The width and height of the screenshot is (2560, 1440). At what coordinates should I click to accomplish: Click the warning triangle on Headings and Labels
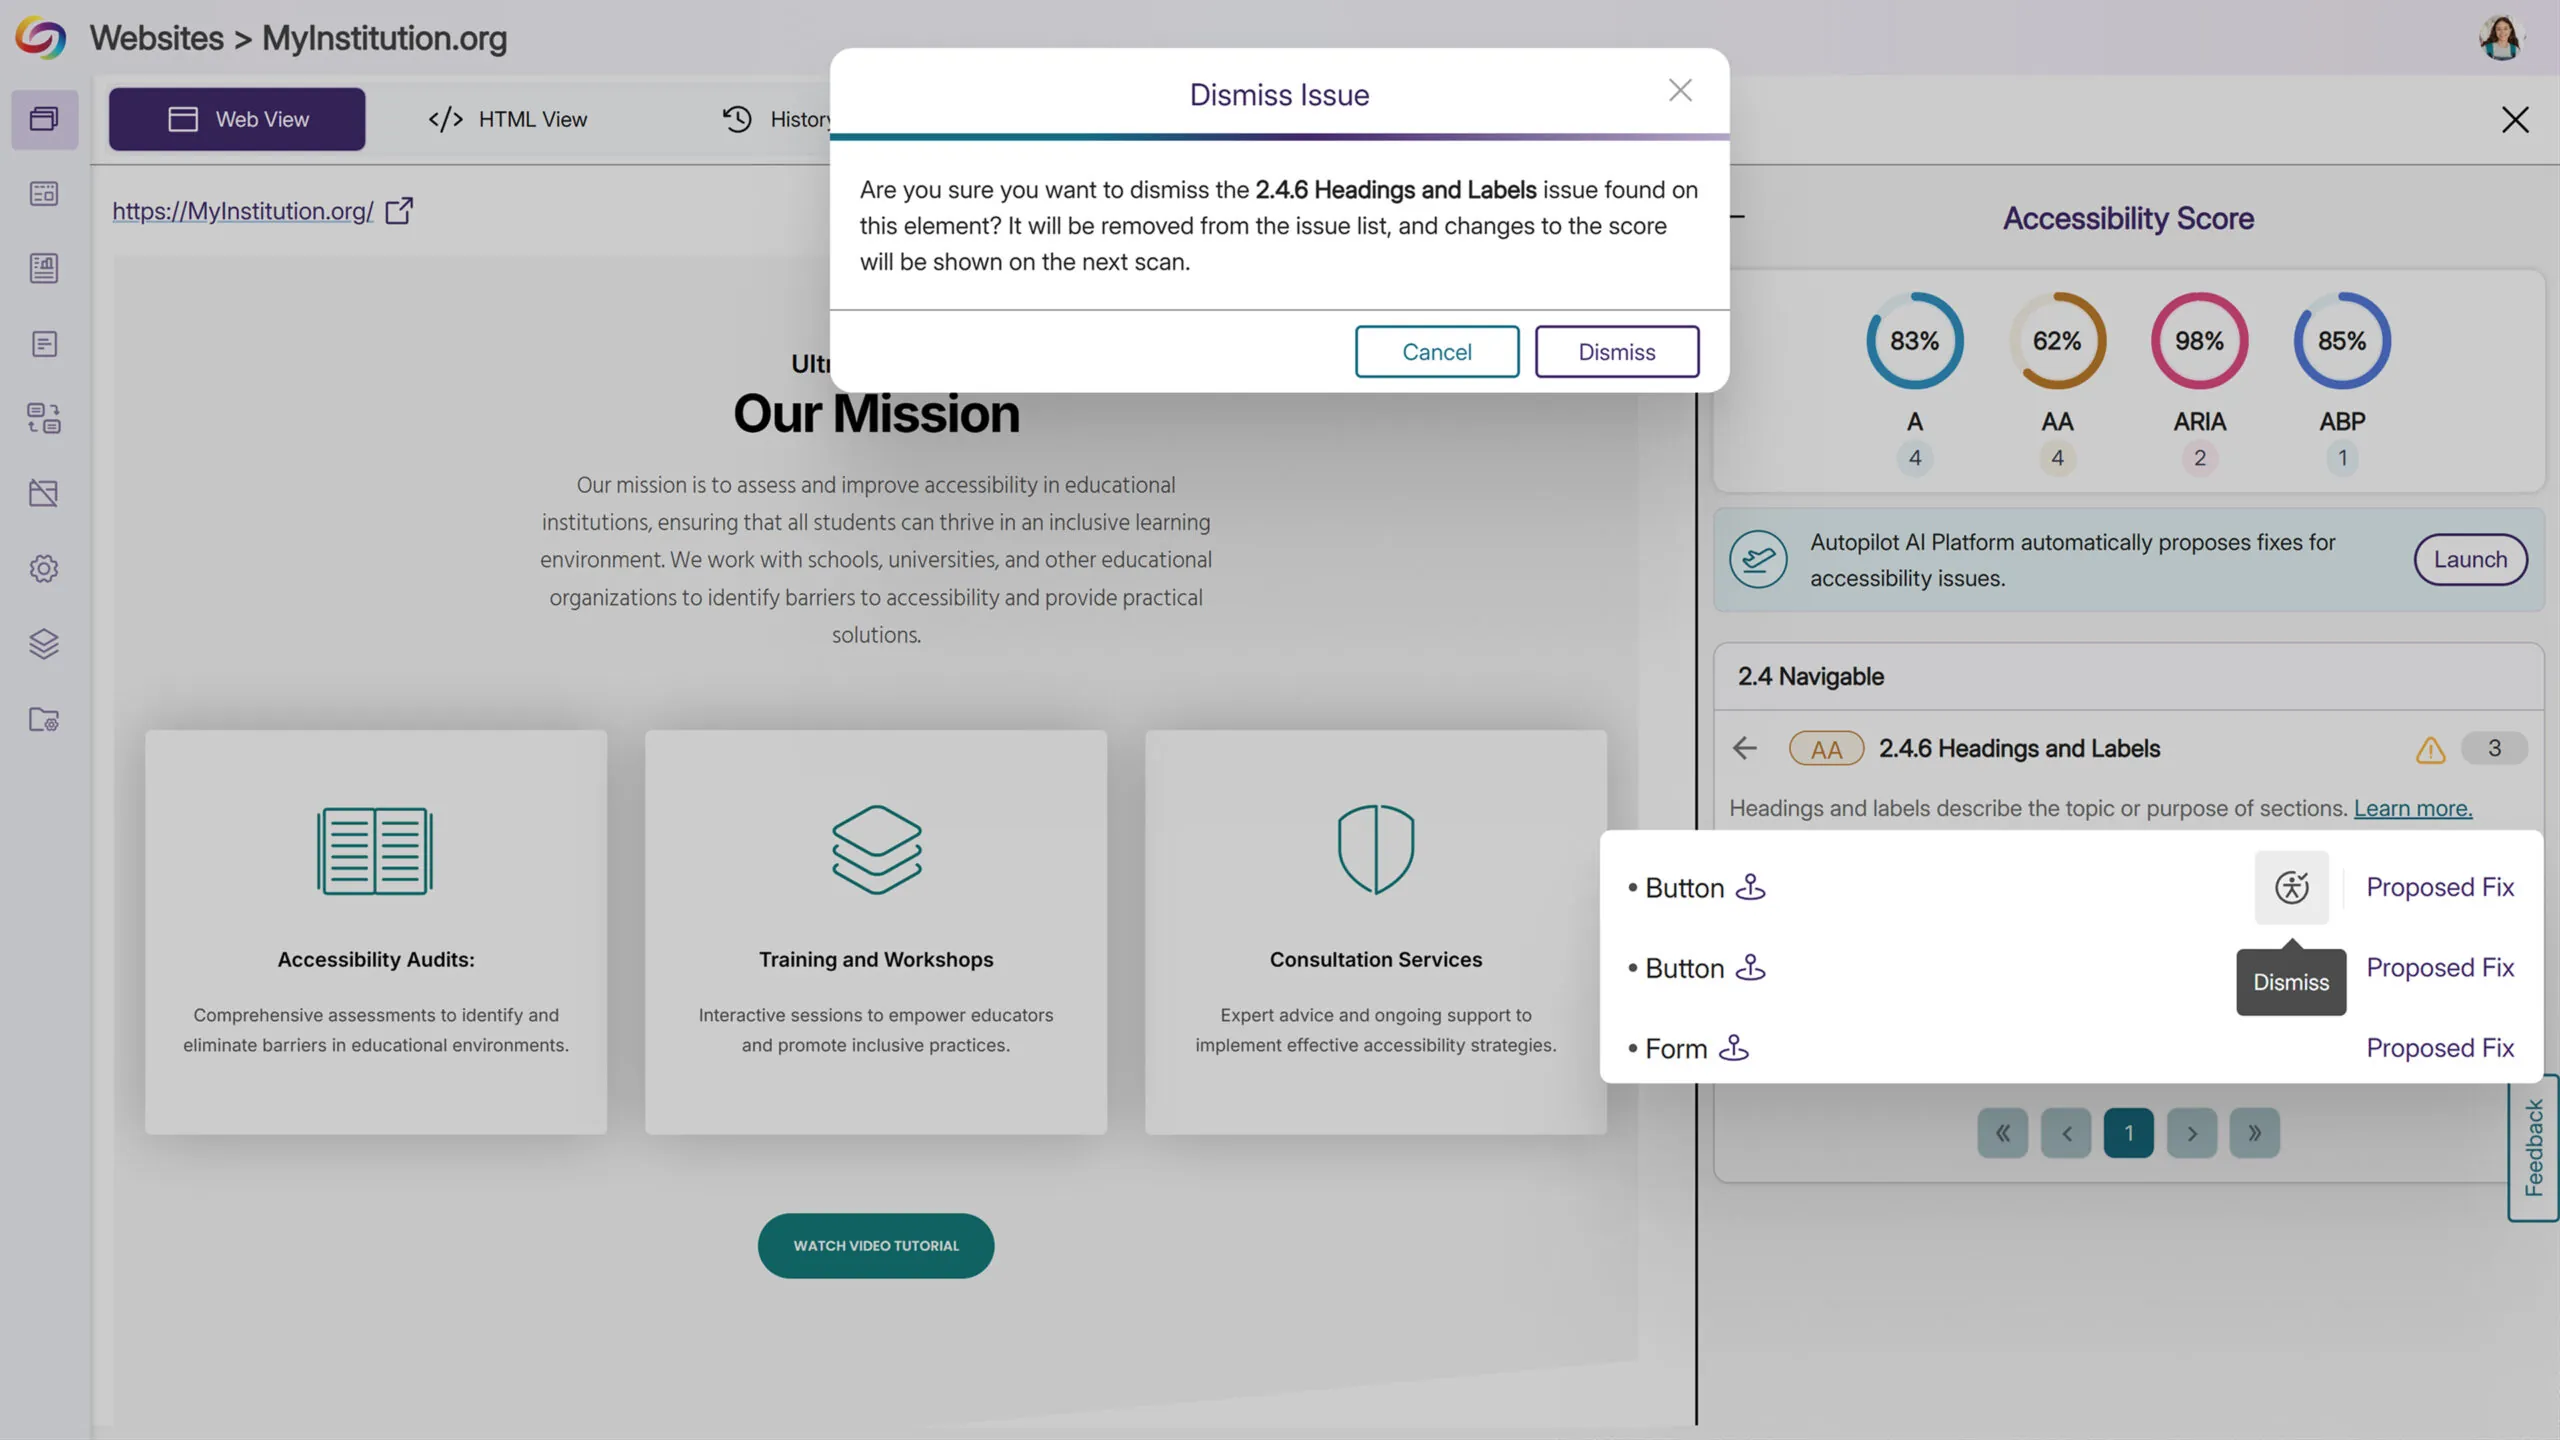click(2430, 749)
